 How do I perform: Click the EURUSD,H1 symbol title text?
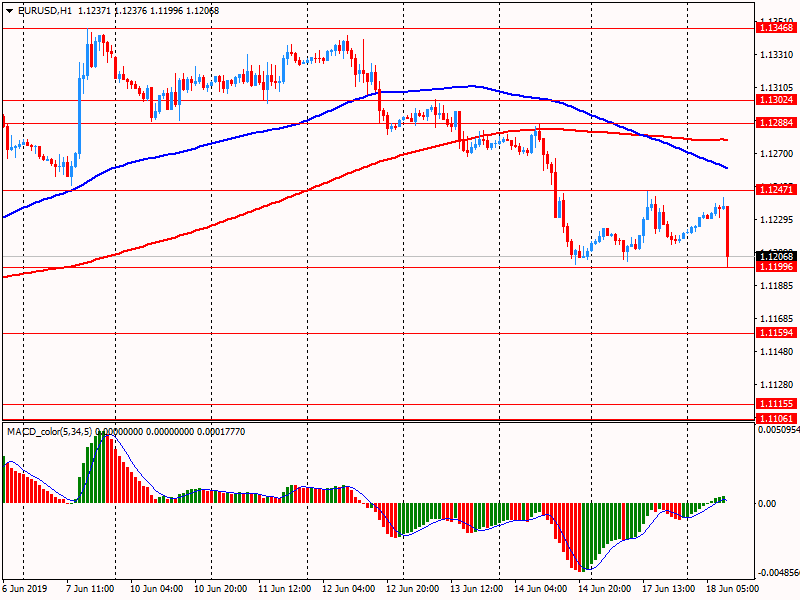pos(45,11)
